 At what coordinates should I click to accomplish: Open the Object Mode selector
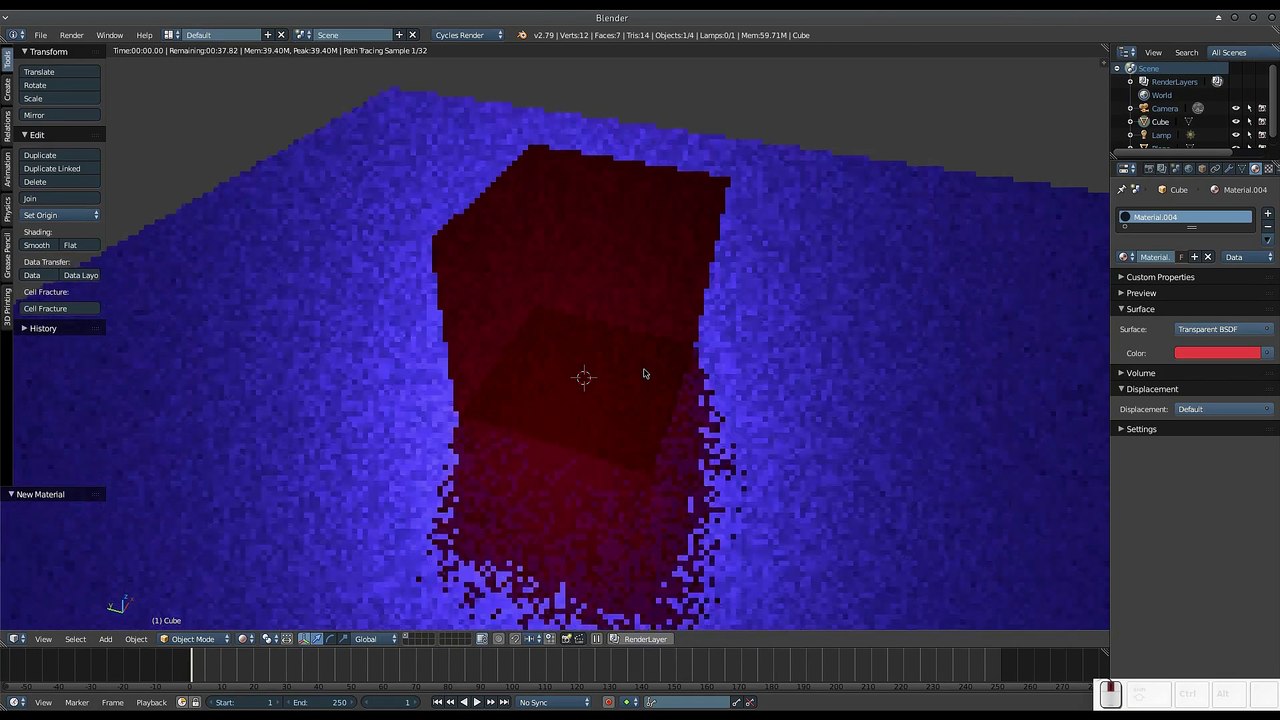[x=195, y=639]
